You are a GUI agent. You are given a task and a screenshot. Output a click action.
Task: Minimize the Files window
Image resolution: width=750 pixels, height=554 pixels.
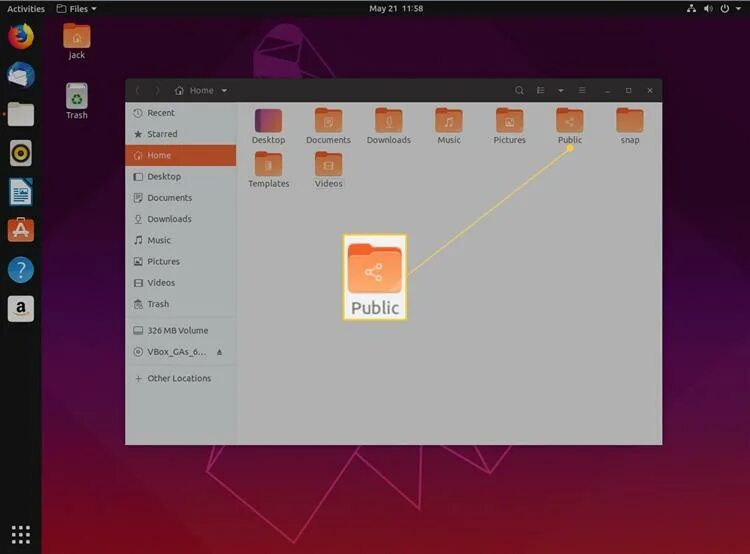coord(607,90)
